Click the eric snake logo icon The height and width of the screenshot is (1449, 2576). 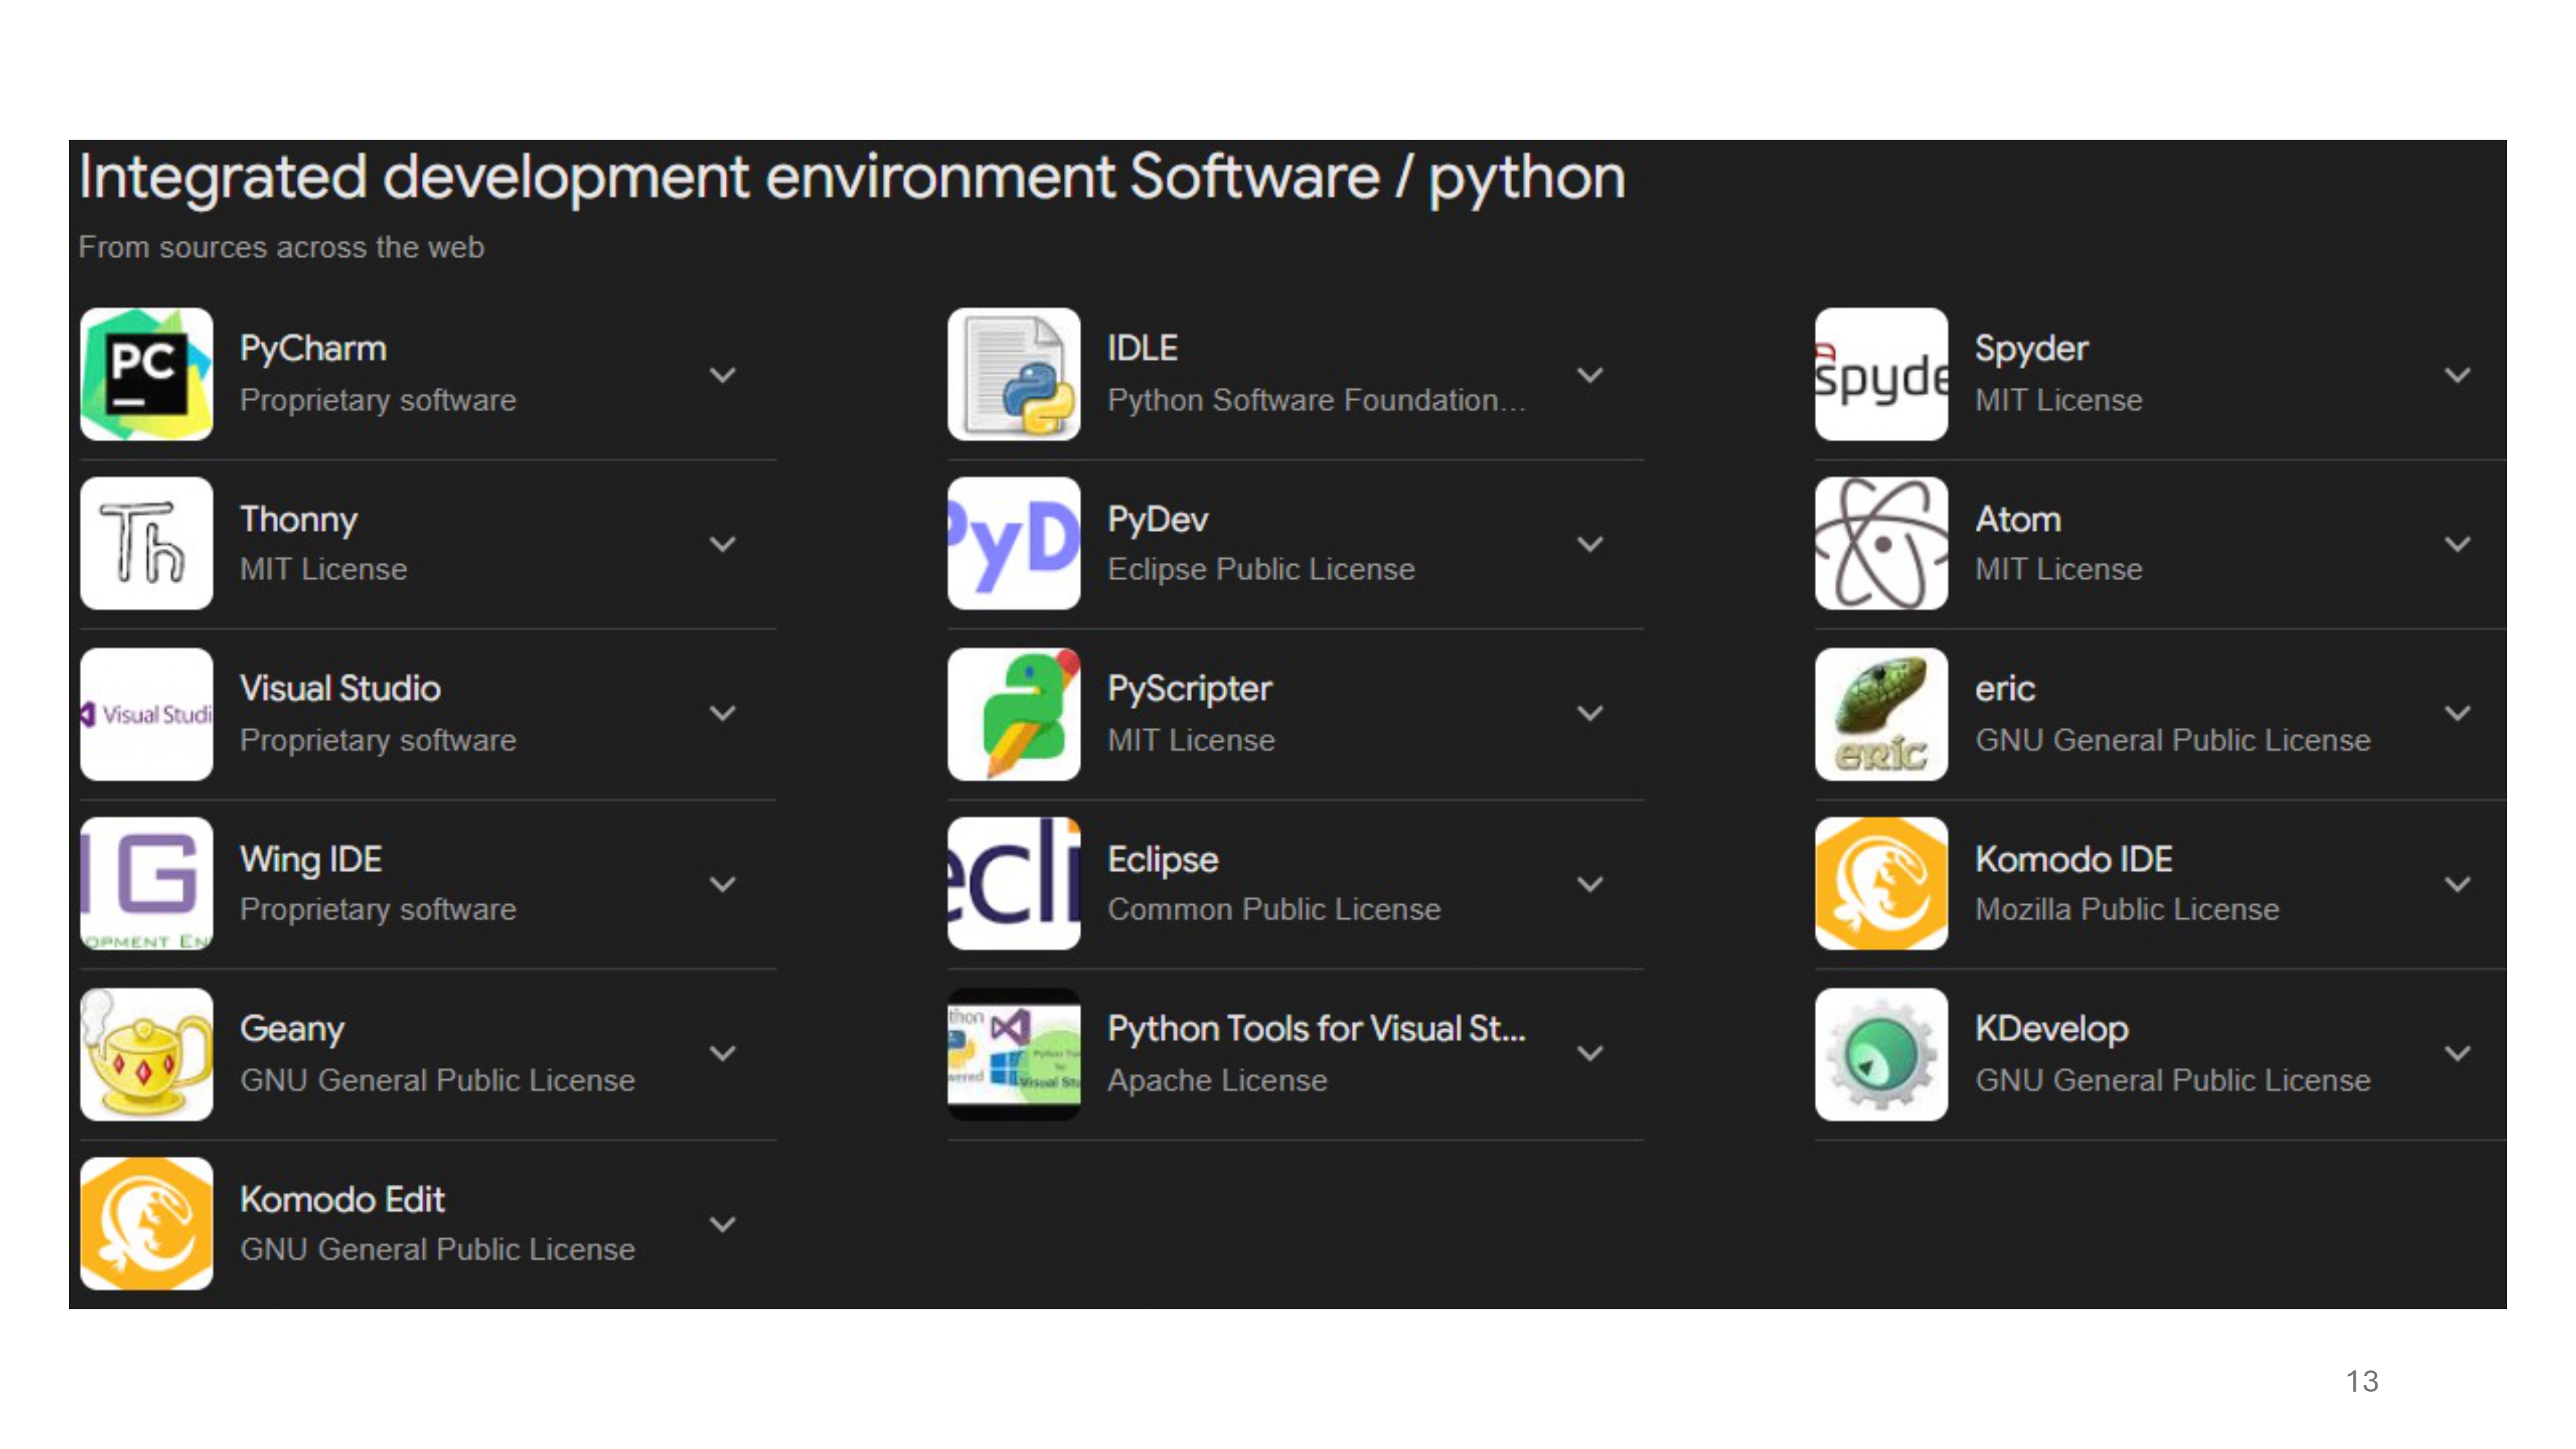tap(1881, 714)
